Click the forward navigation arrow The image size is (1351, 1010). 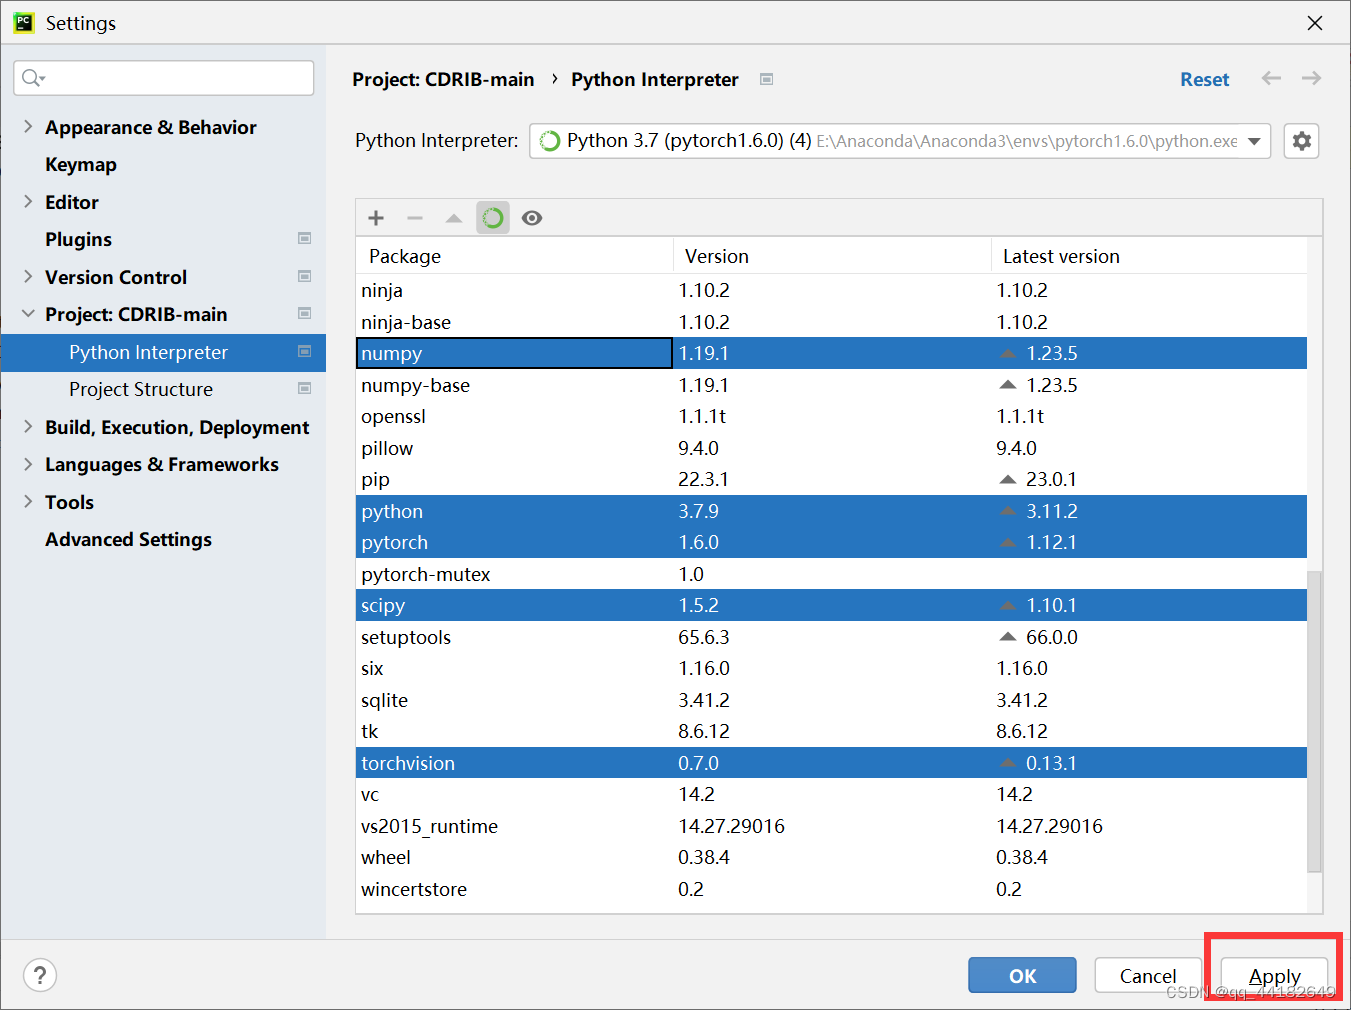1311,78
